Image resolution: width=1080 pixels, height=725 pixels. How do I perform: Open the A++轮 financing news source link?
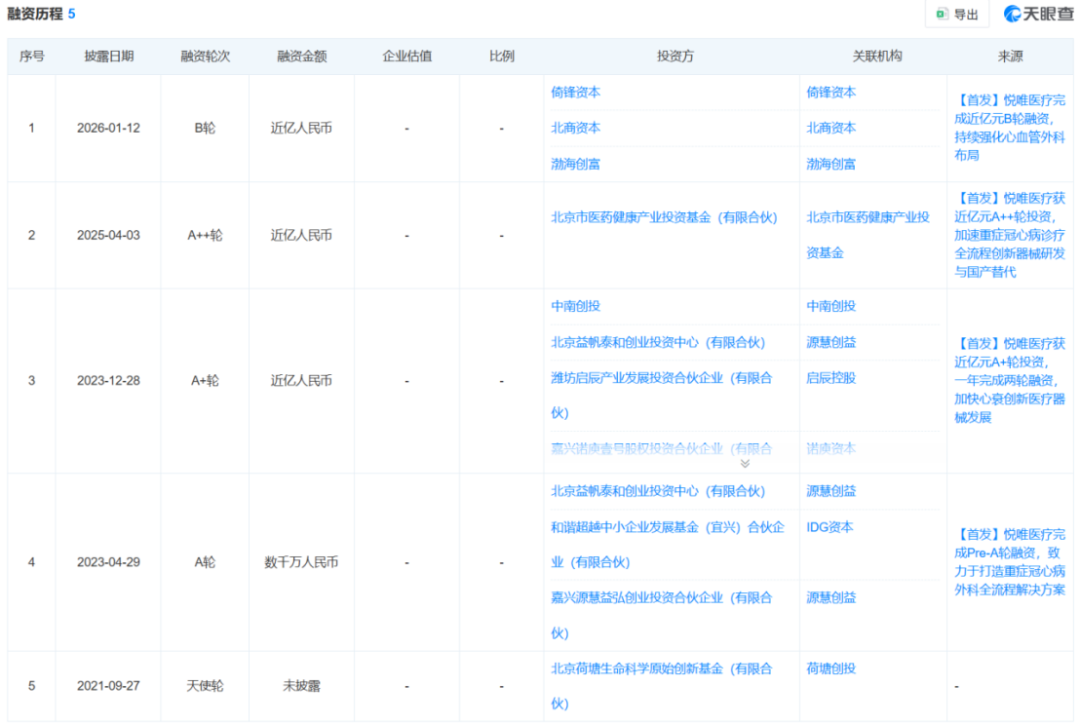click(1009, 235)
